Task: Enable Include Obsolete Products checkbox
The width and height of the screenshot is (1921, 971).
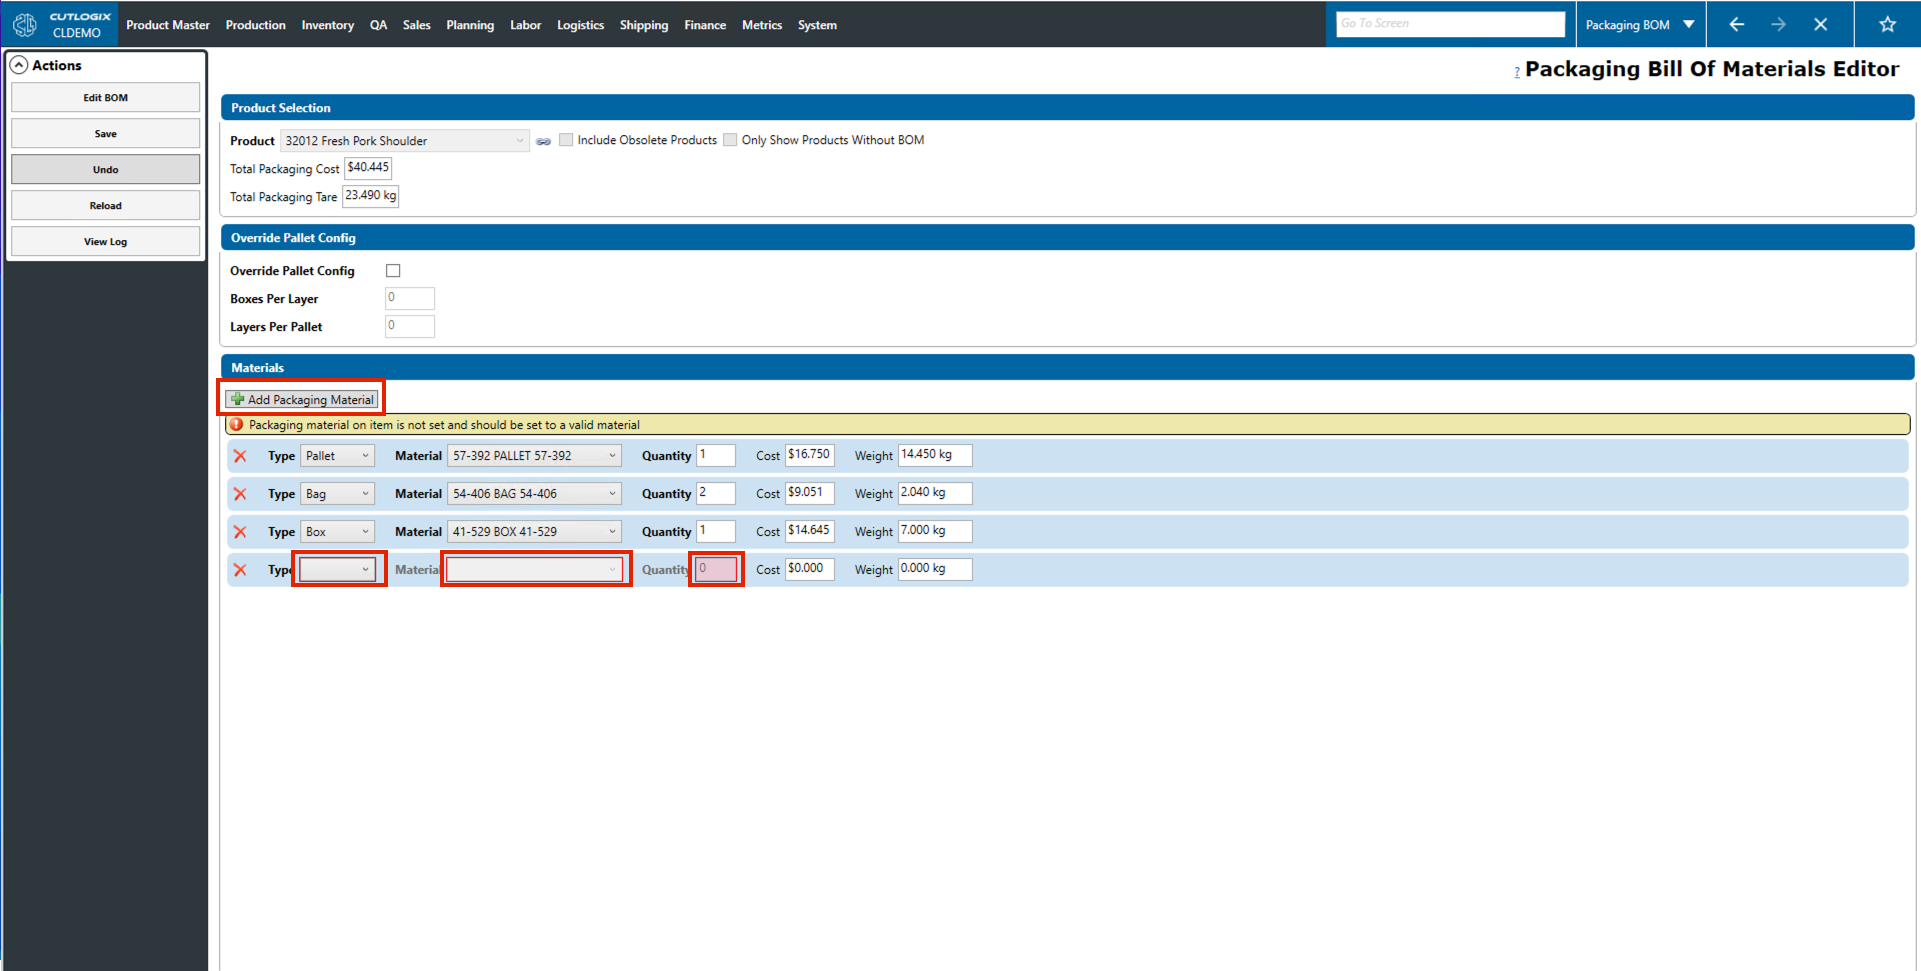Action: pos(566,140)
